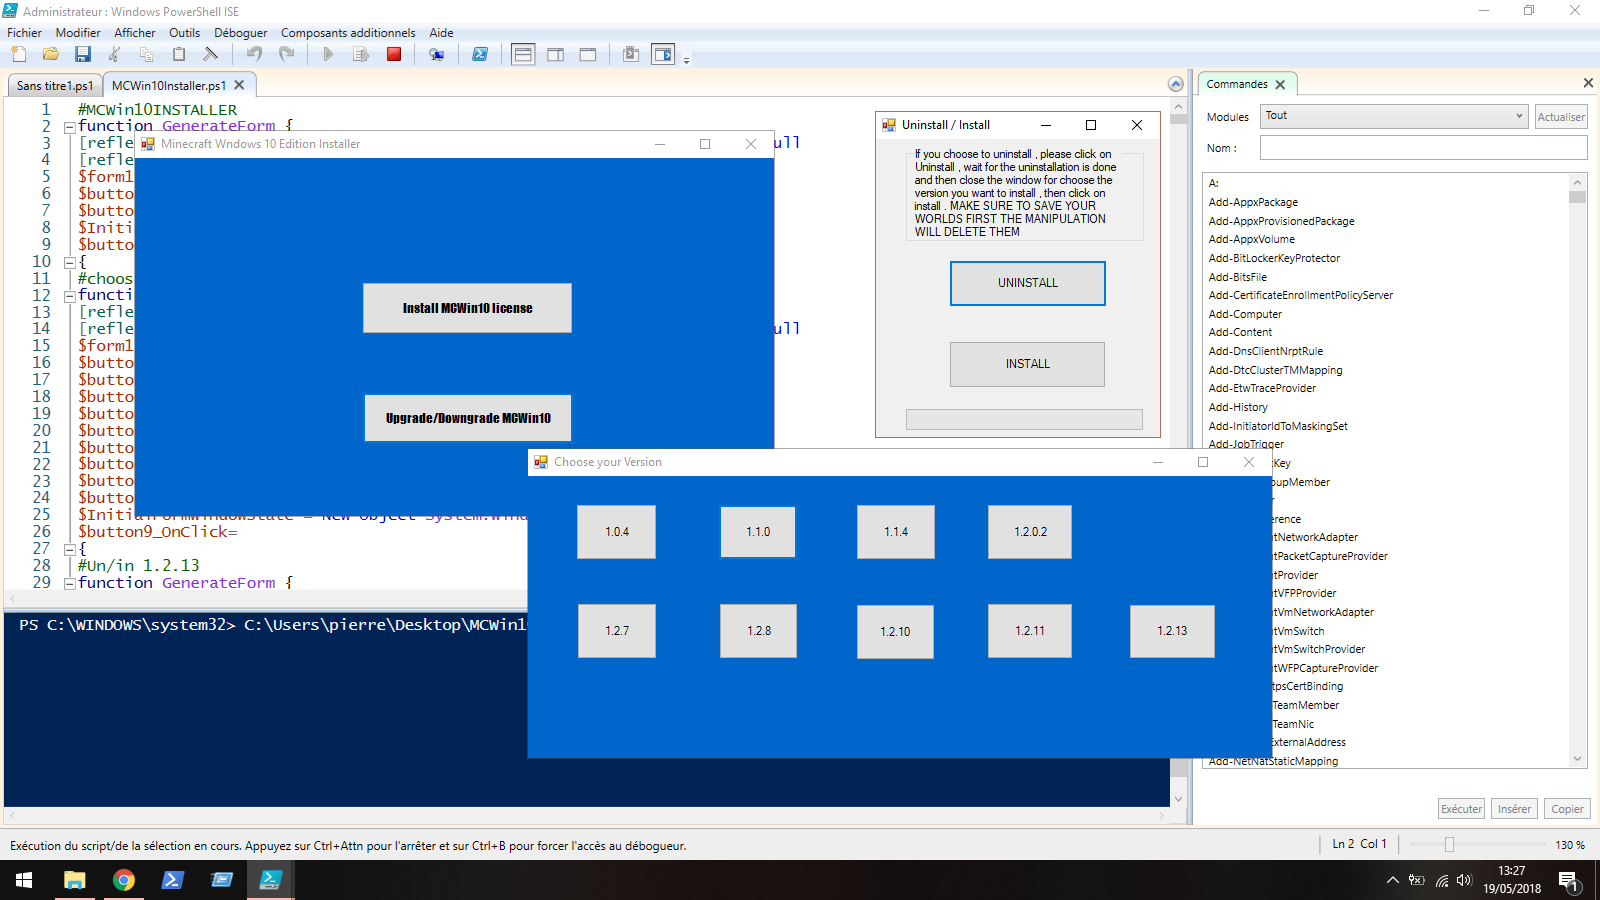Stop script execution with the red square
The width and height of the screenshot is (1600, 900).
394,55
